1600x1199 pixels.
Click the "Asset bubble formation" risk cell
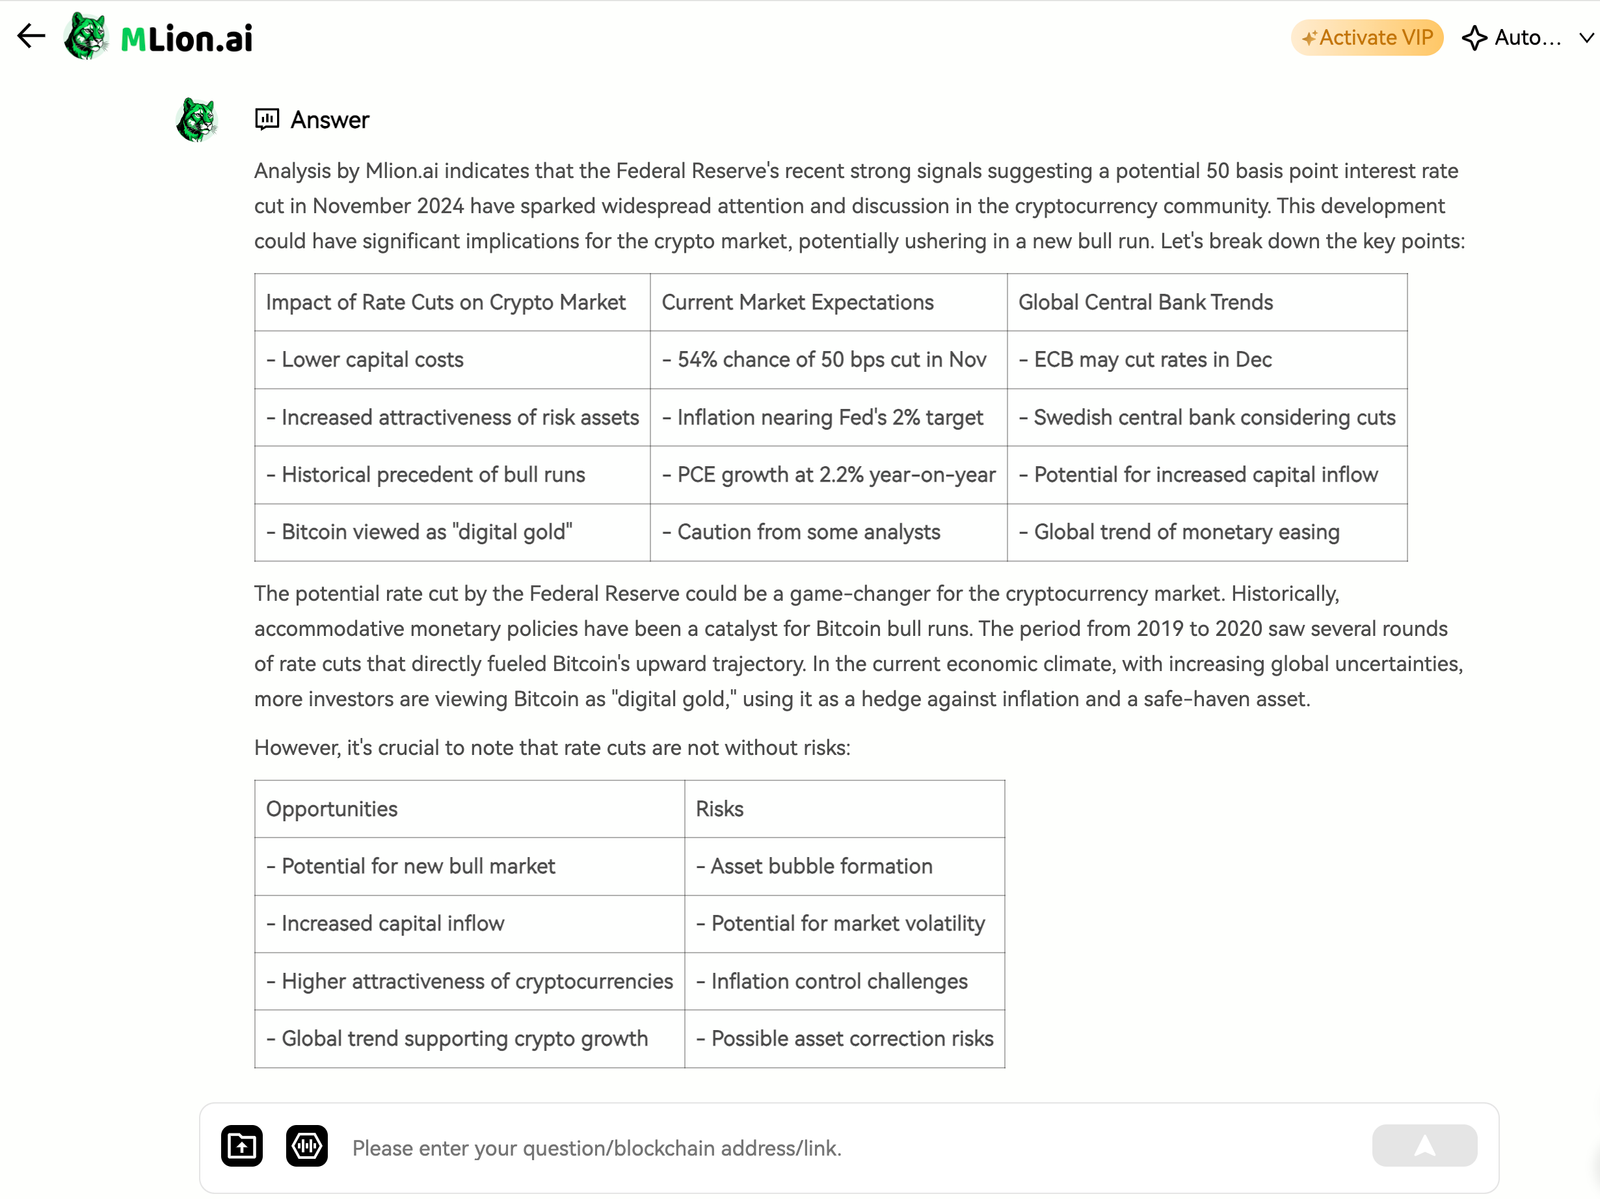point(845,867)
